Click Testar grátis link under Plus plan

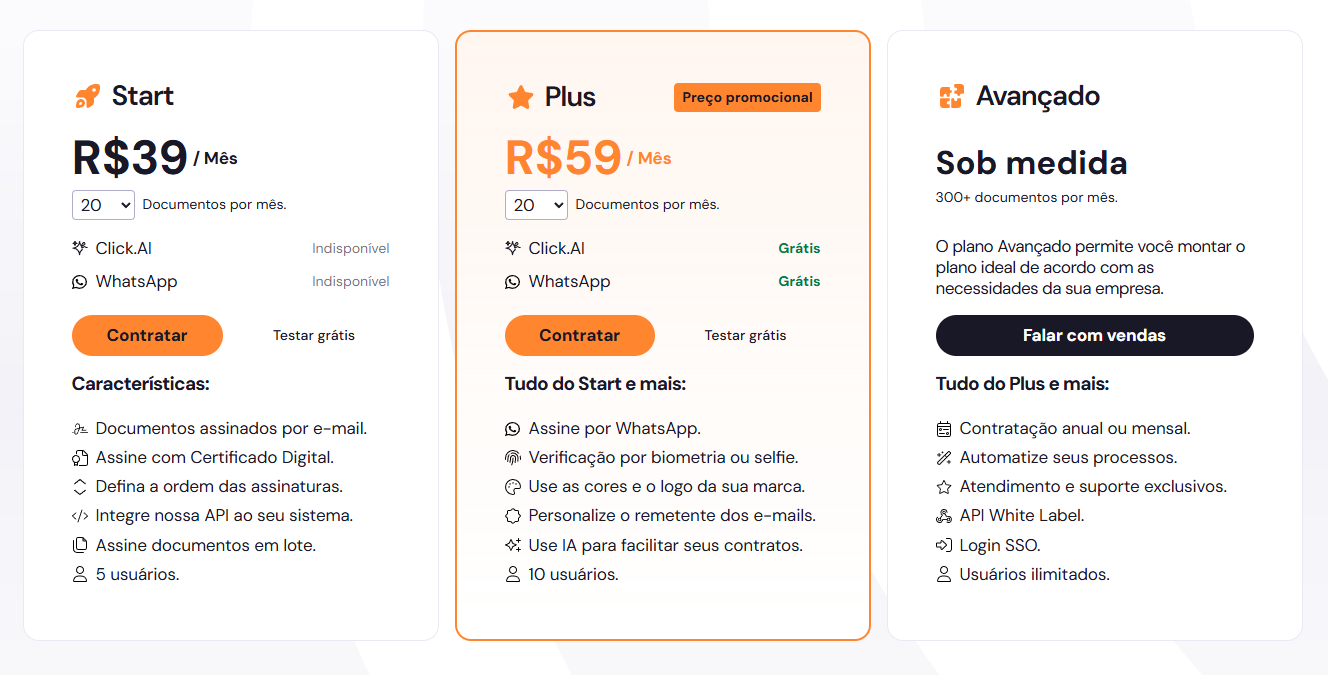click(x=746, y=336)
